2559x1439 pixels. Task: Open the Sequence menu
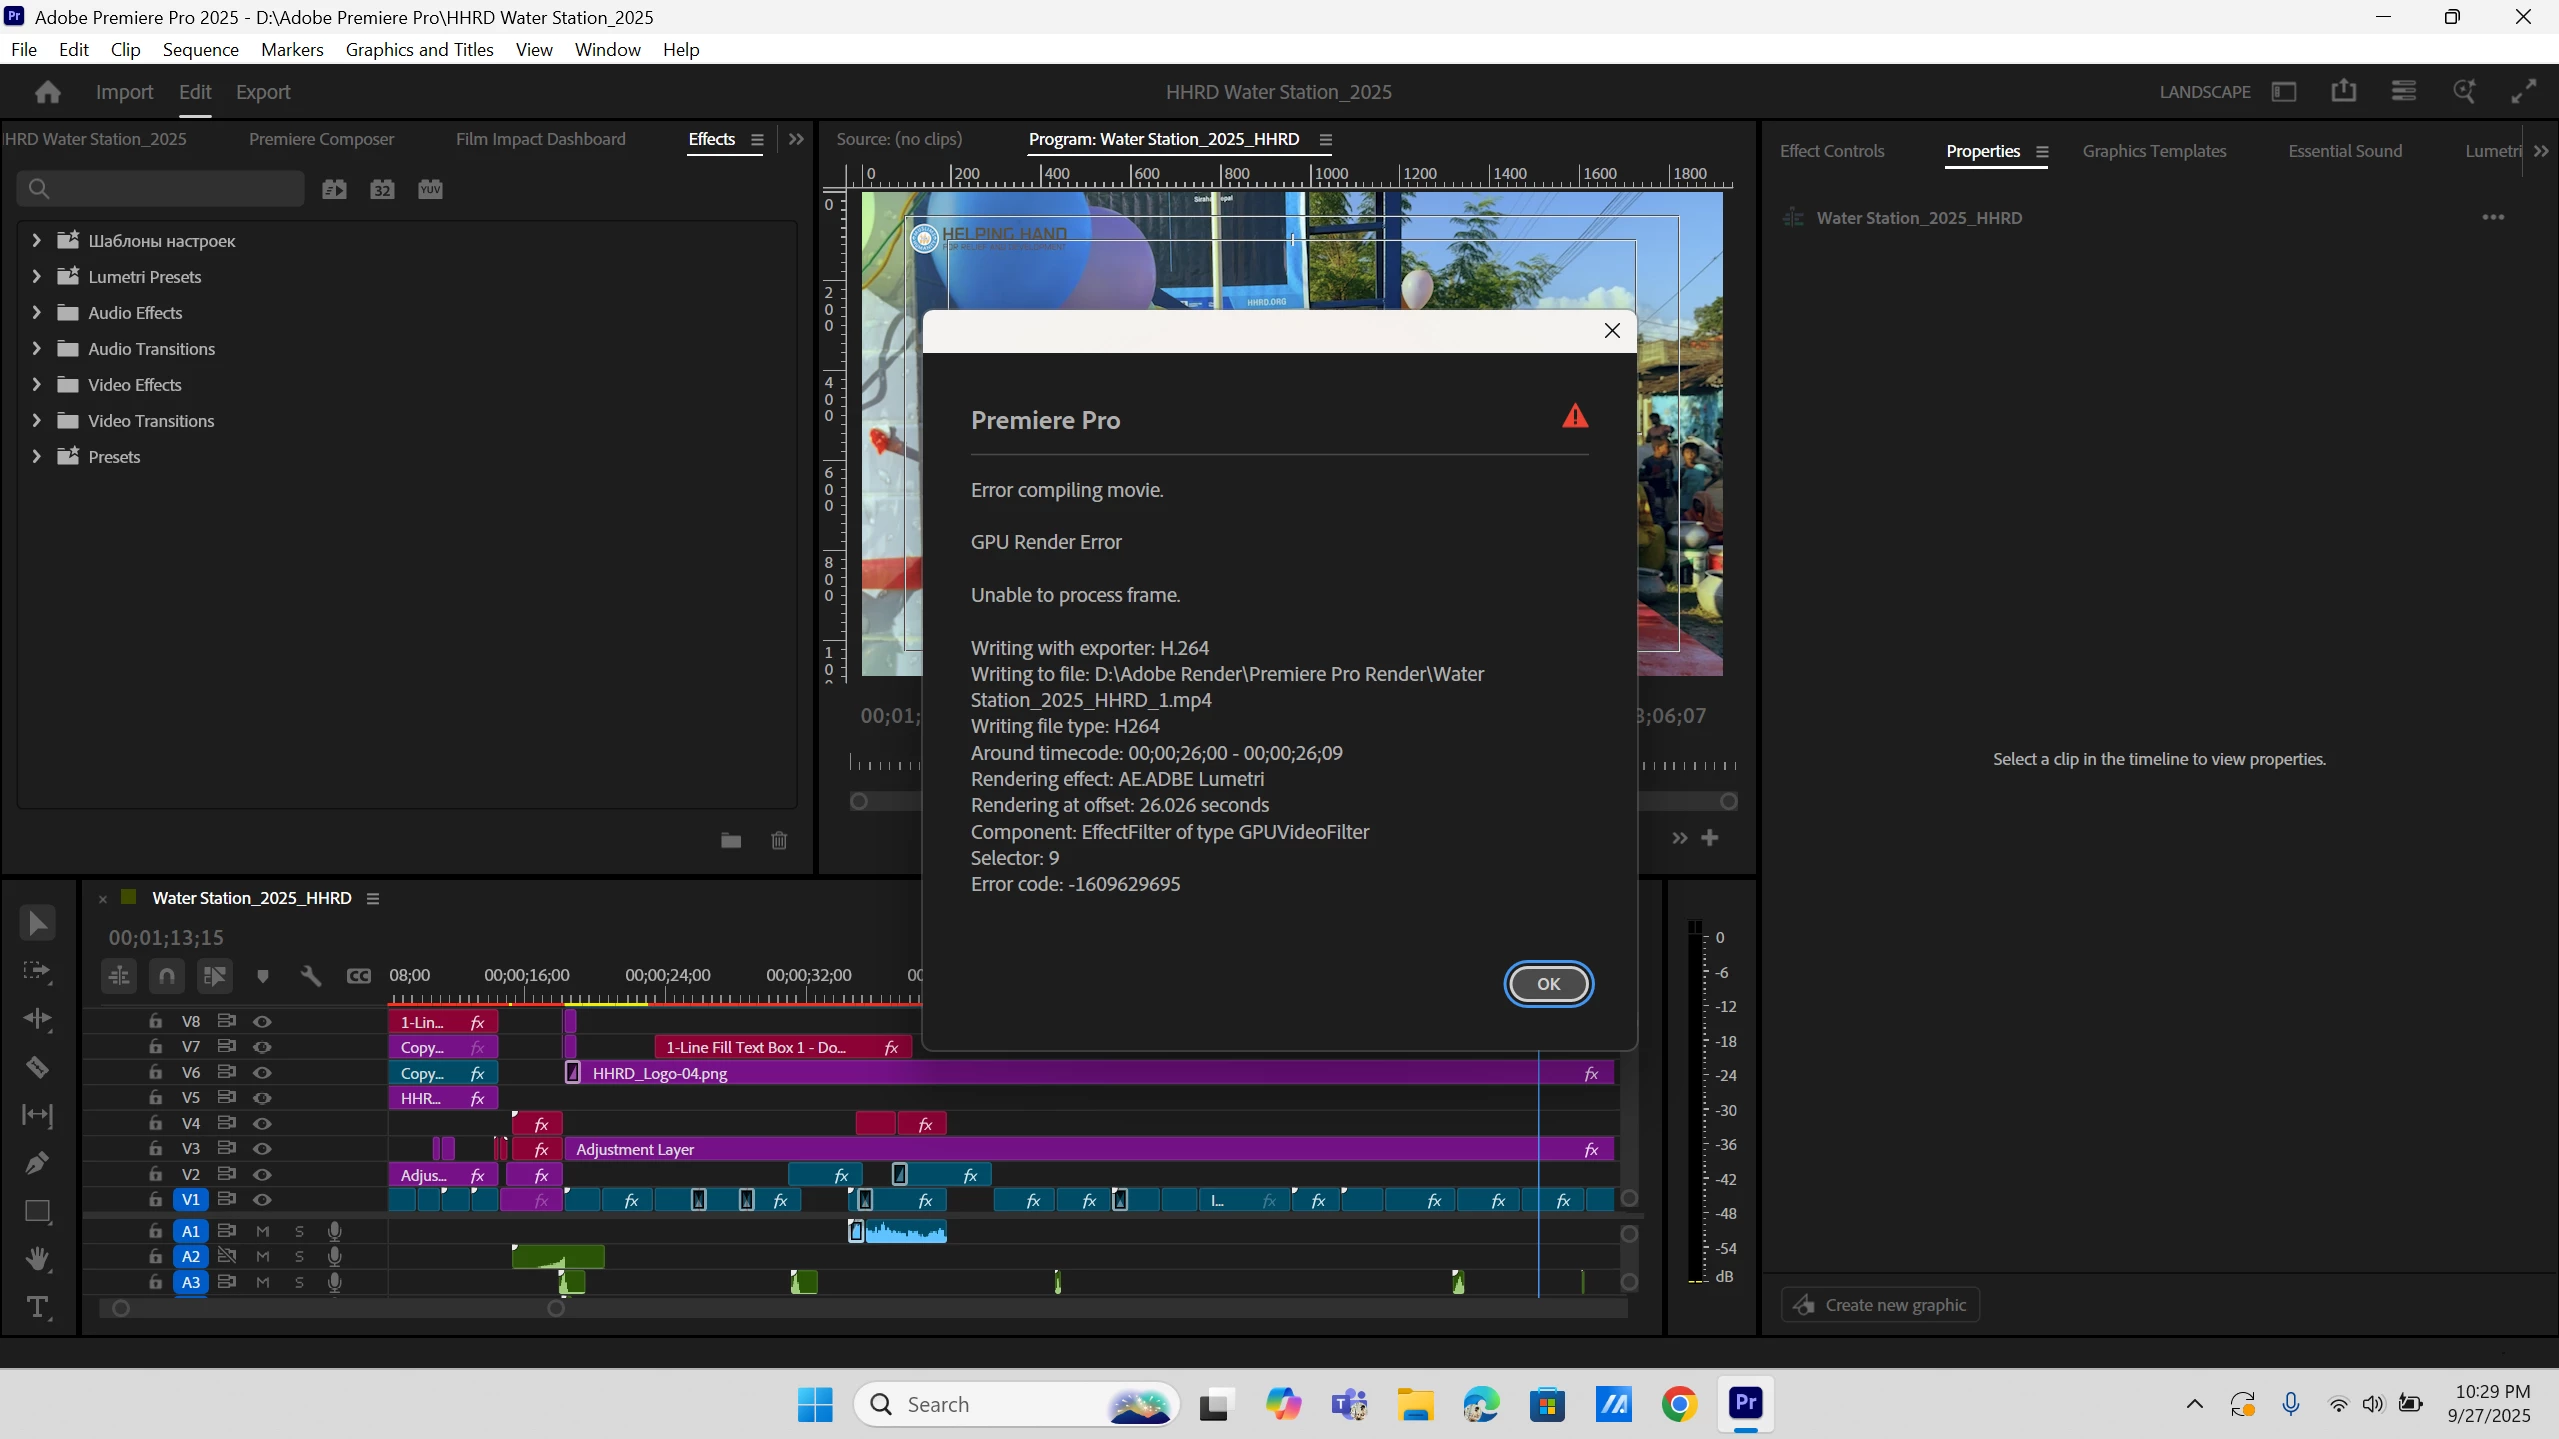coord(200,50)
